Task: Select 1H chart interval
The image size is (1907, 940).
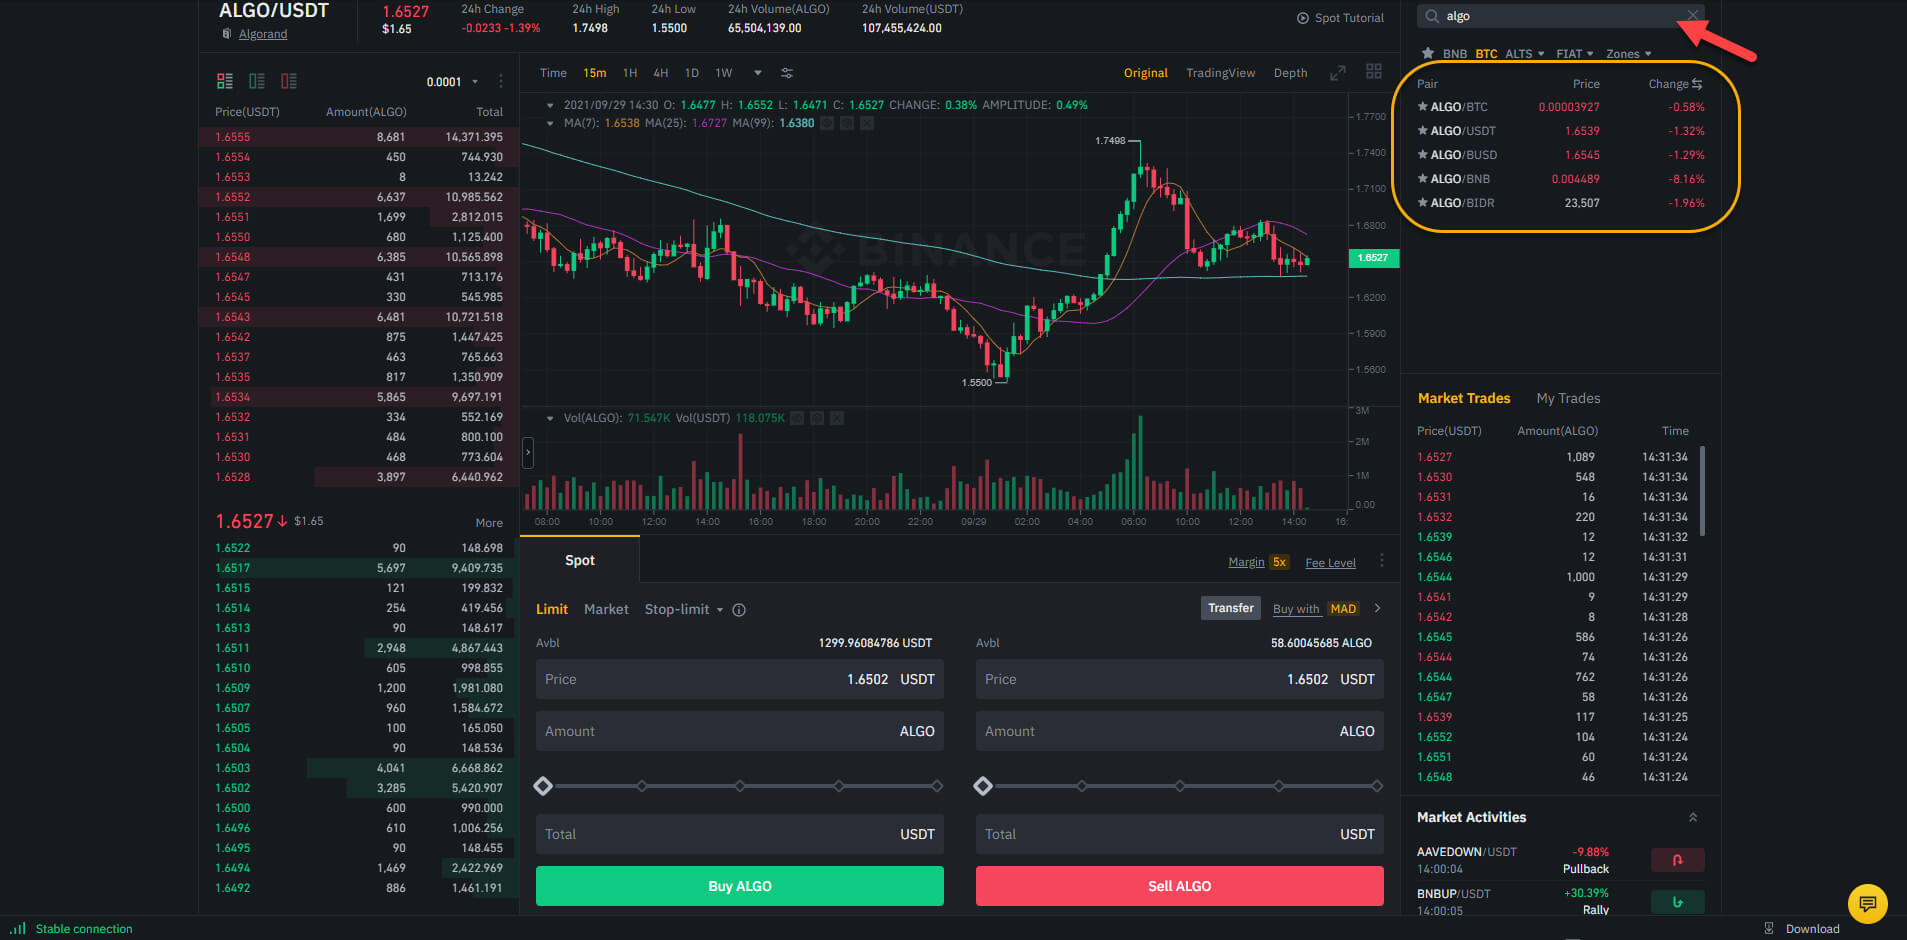Action: click(x=630, y=73)
